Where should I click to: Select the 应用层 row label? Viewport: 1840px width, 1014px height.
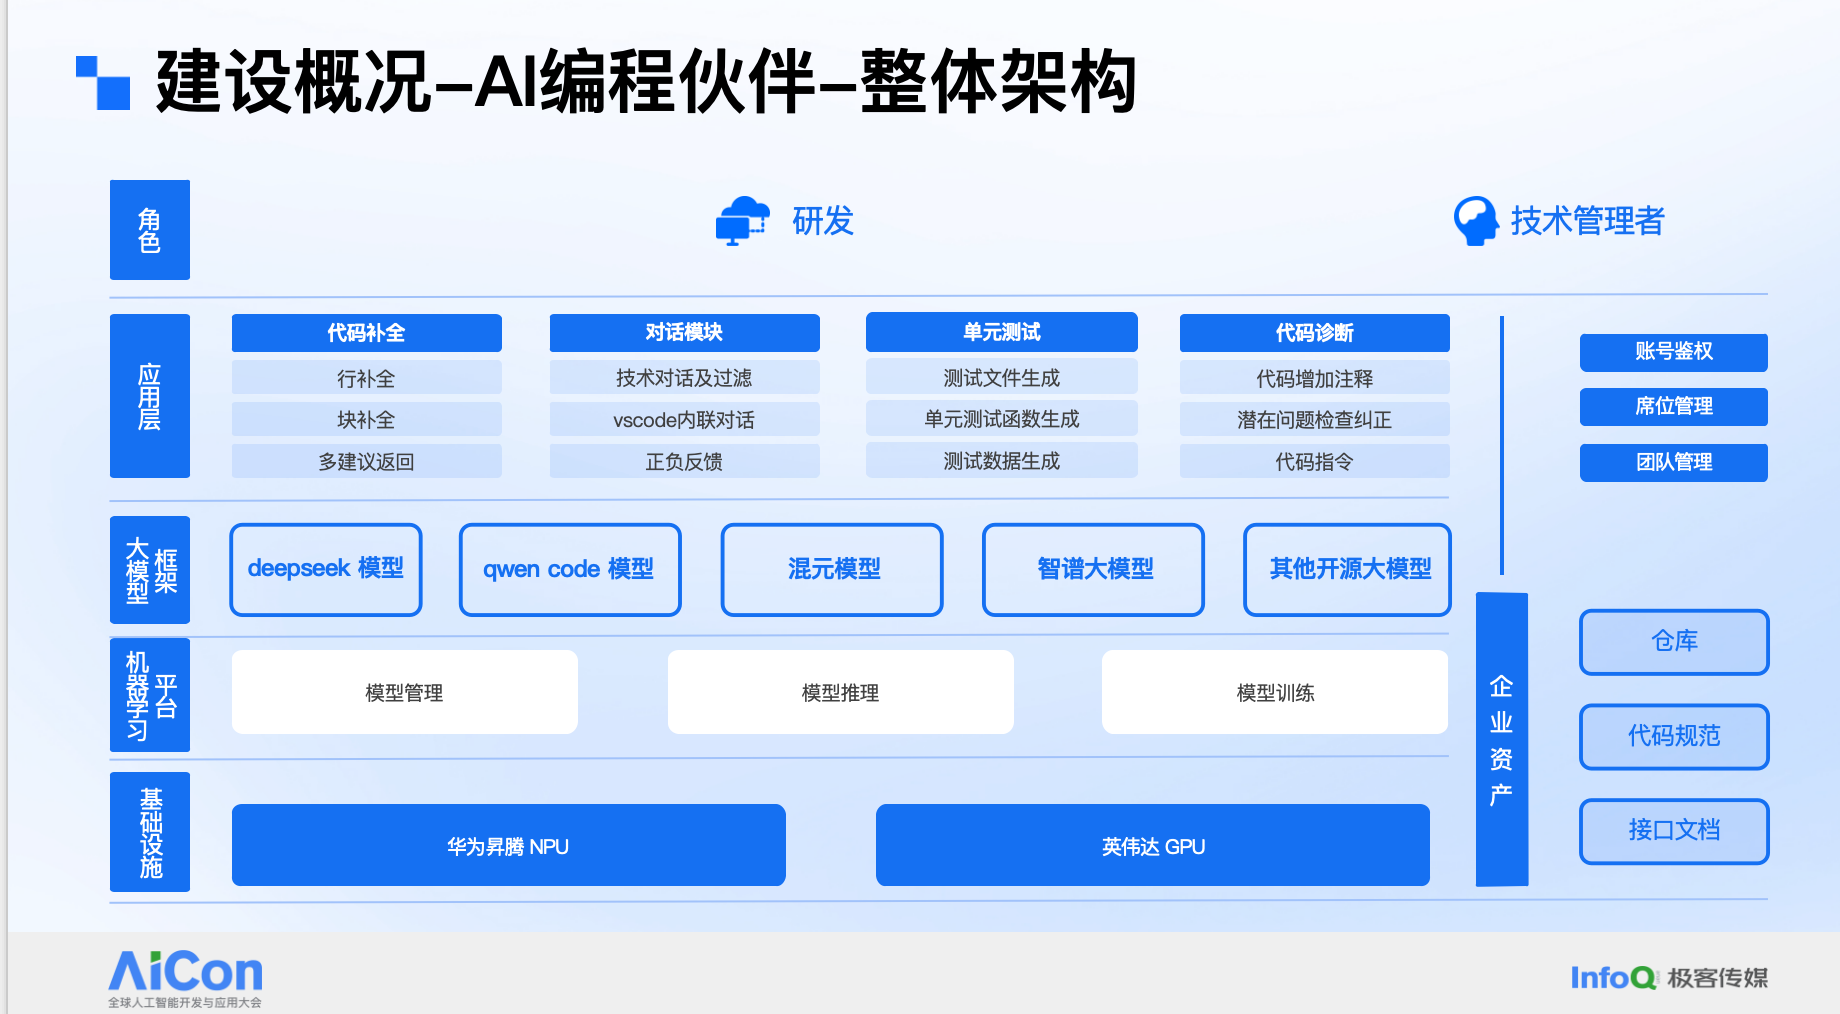tap(150, 396)
